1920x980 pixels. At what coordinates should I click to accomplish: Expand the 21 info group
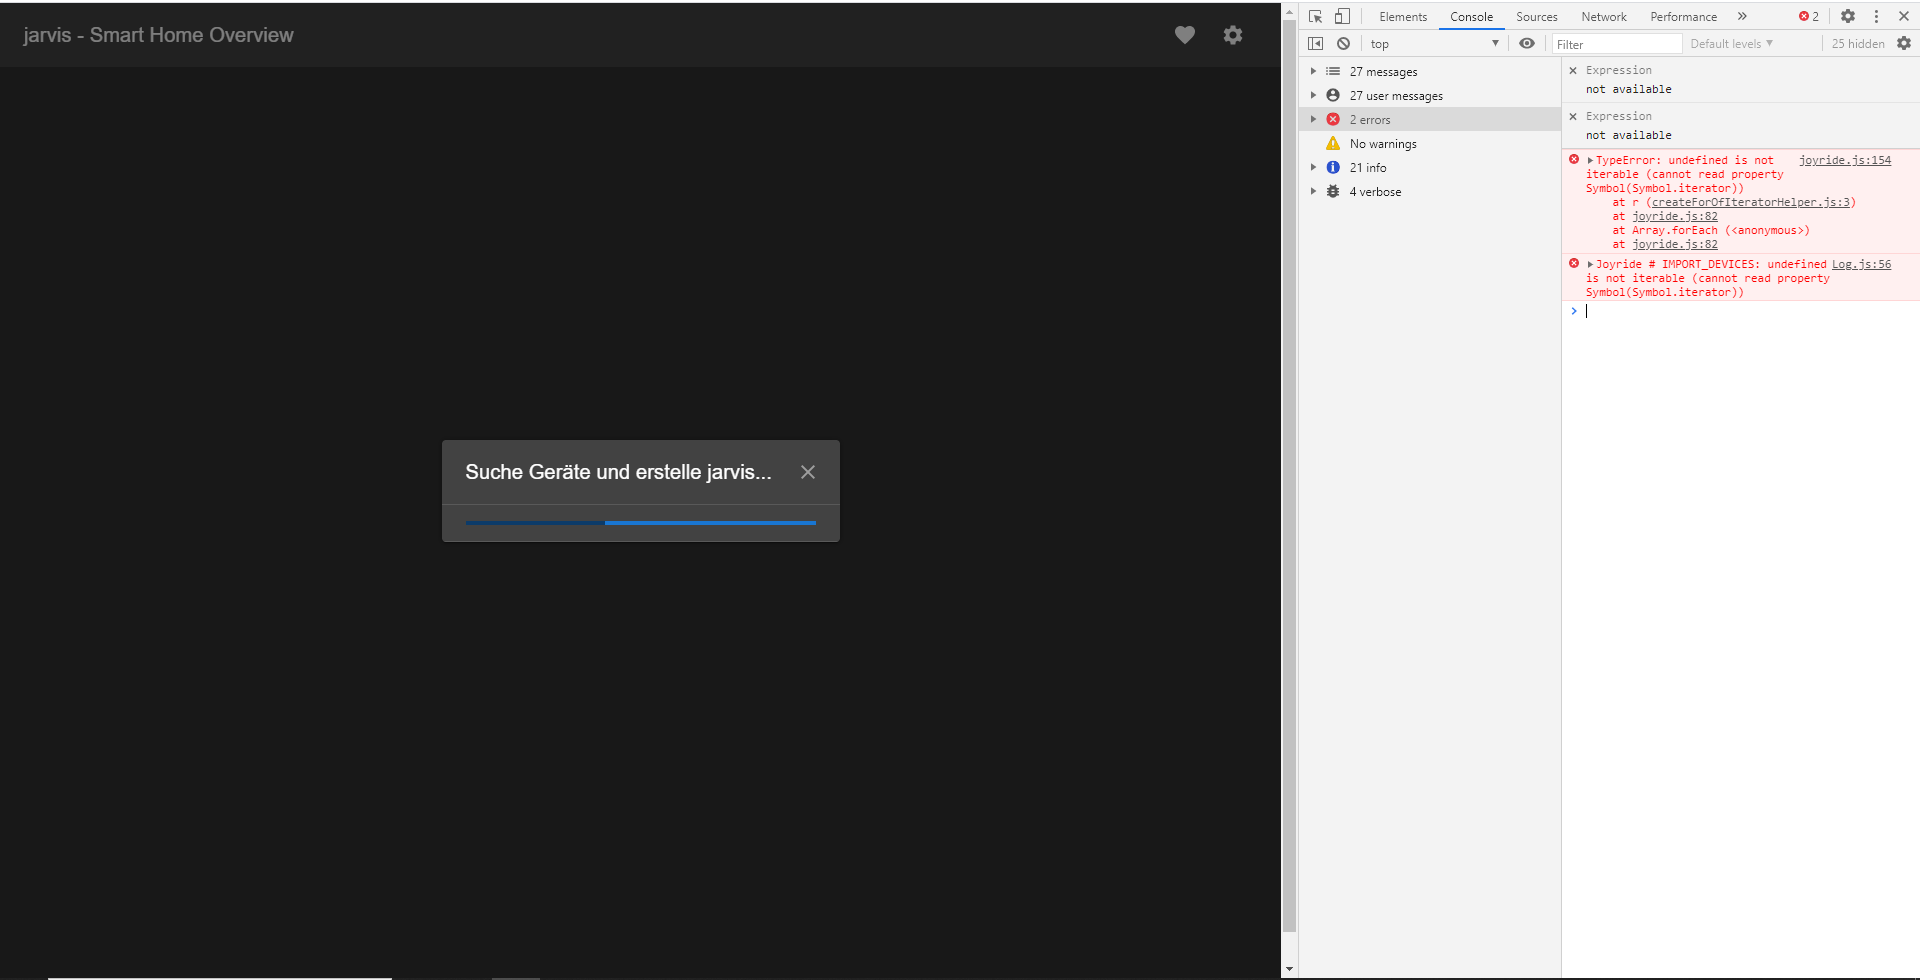point(1313,168)
